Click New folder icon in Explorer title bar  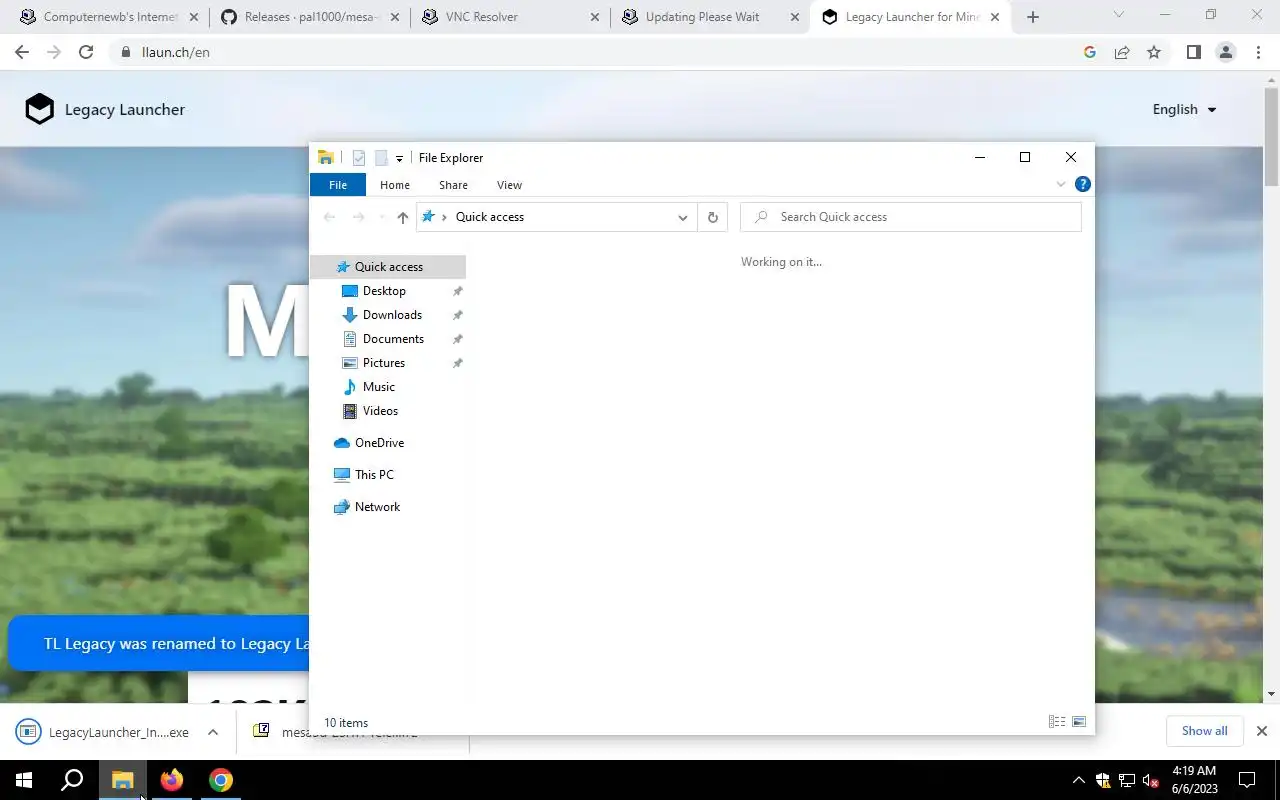[x=381, y=158]
